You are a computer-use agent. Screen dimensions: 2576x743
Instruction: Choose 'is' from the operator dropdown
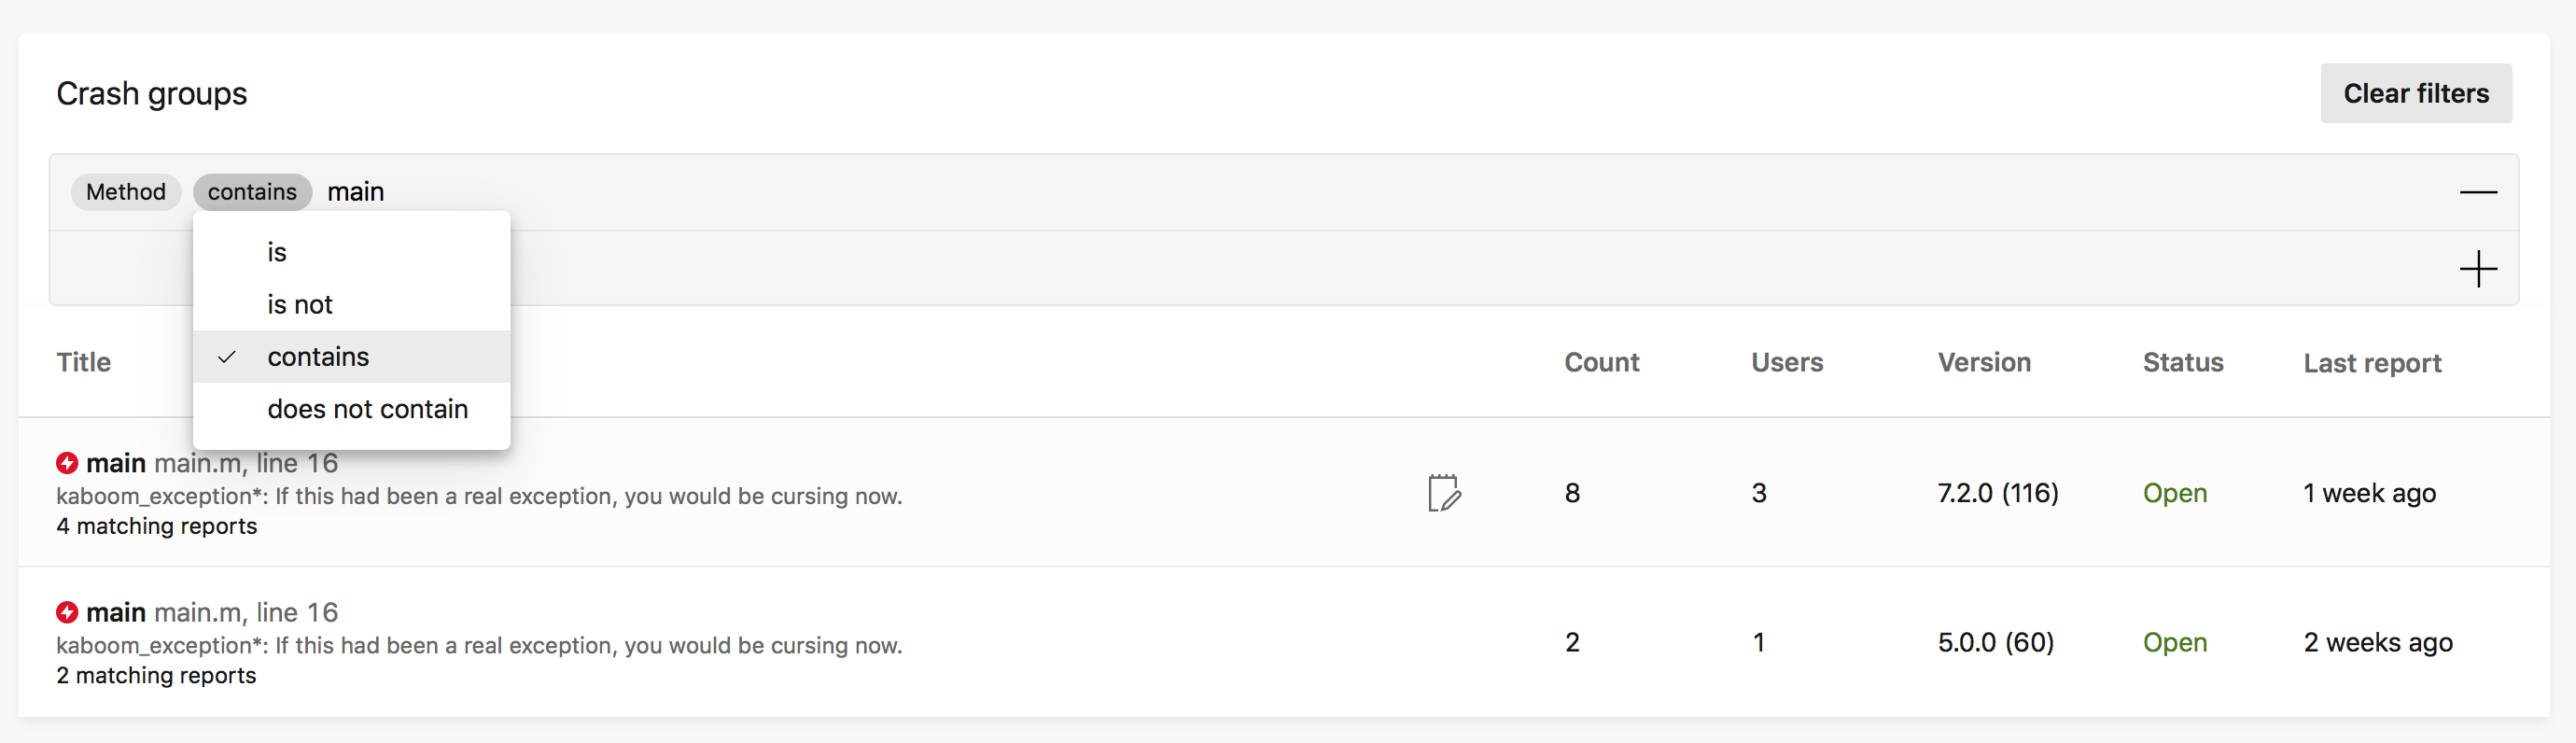(277, 251)
